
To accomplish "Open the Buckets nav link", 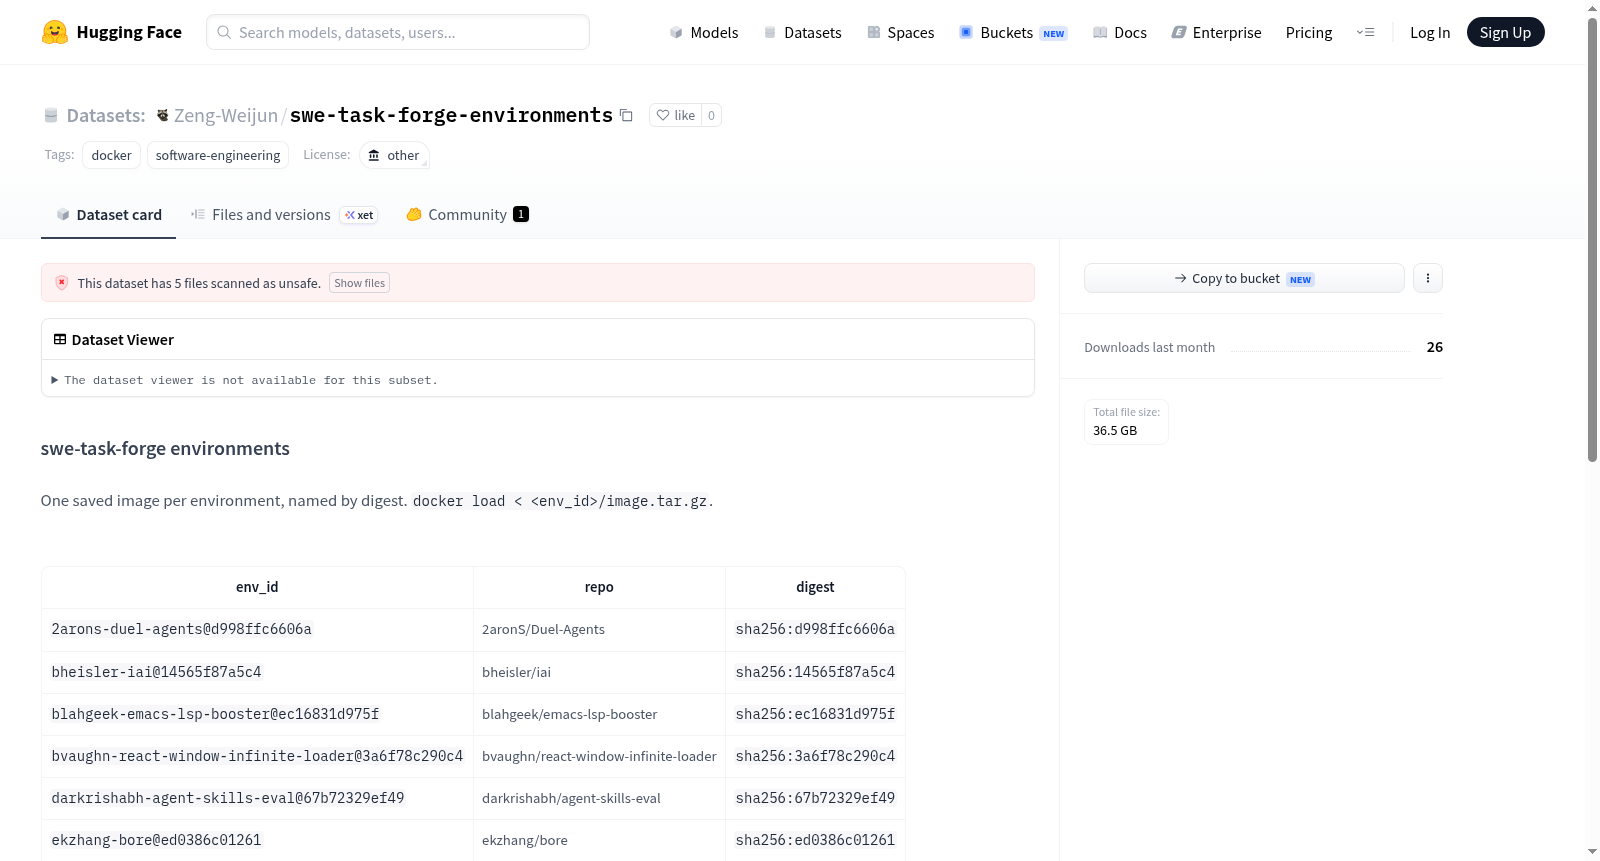I will (1012, 32).
